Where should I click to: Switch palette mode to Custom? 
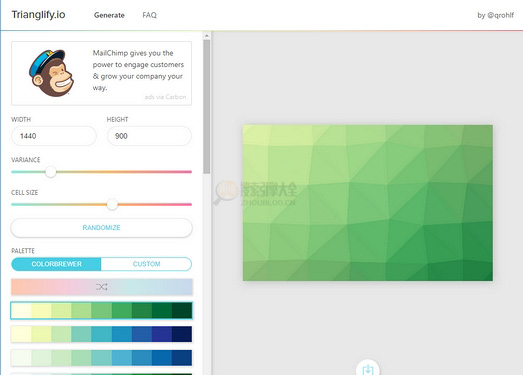146,264
